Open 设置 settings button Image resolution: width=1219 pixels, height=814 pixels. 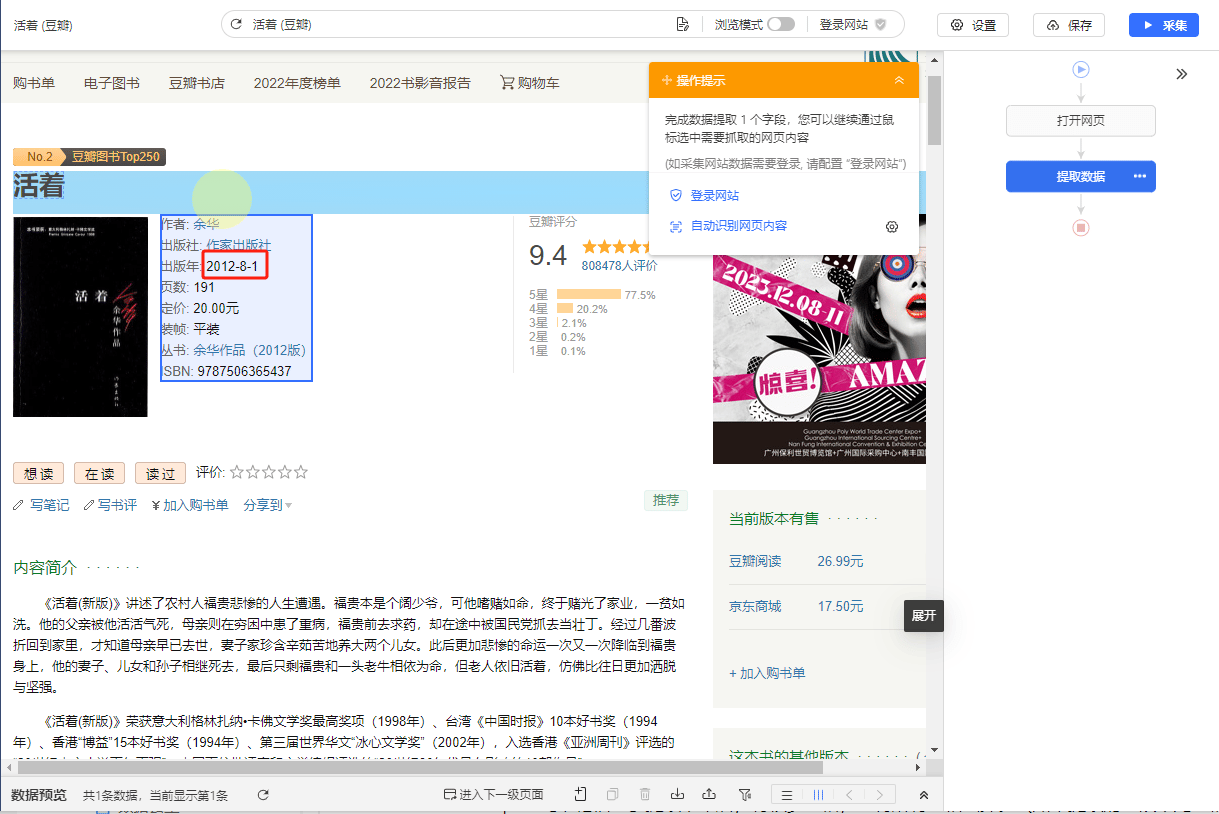pyautogui.click(x=973, y=25)
